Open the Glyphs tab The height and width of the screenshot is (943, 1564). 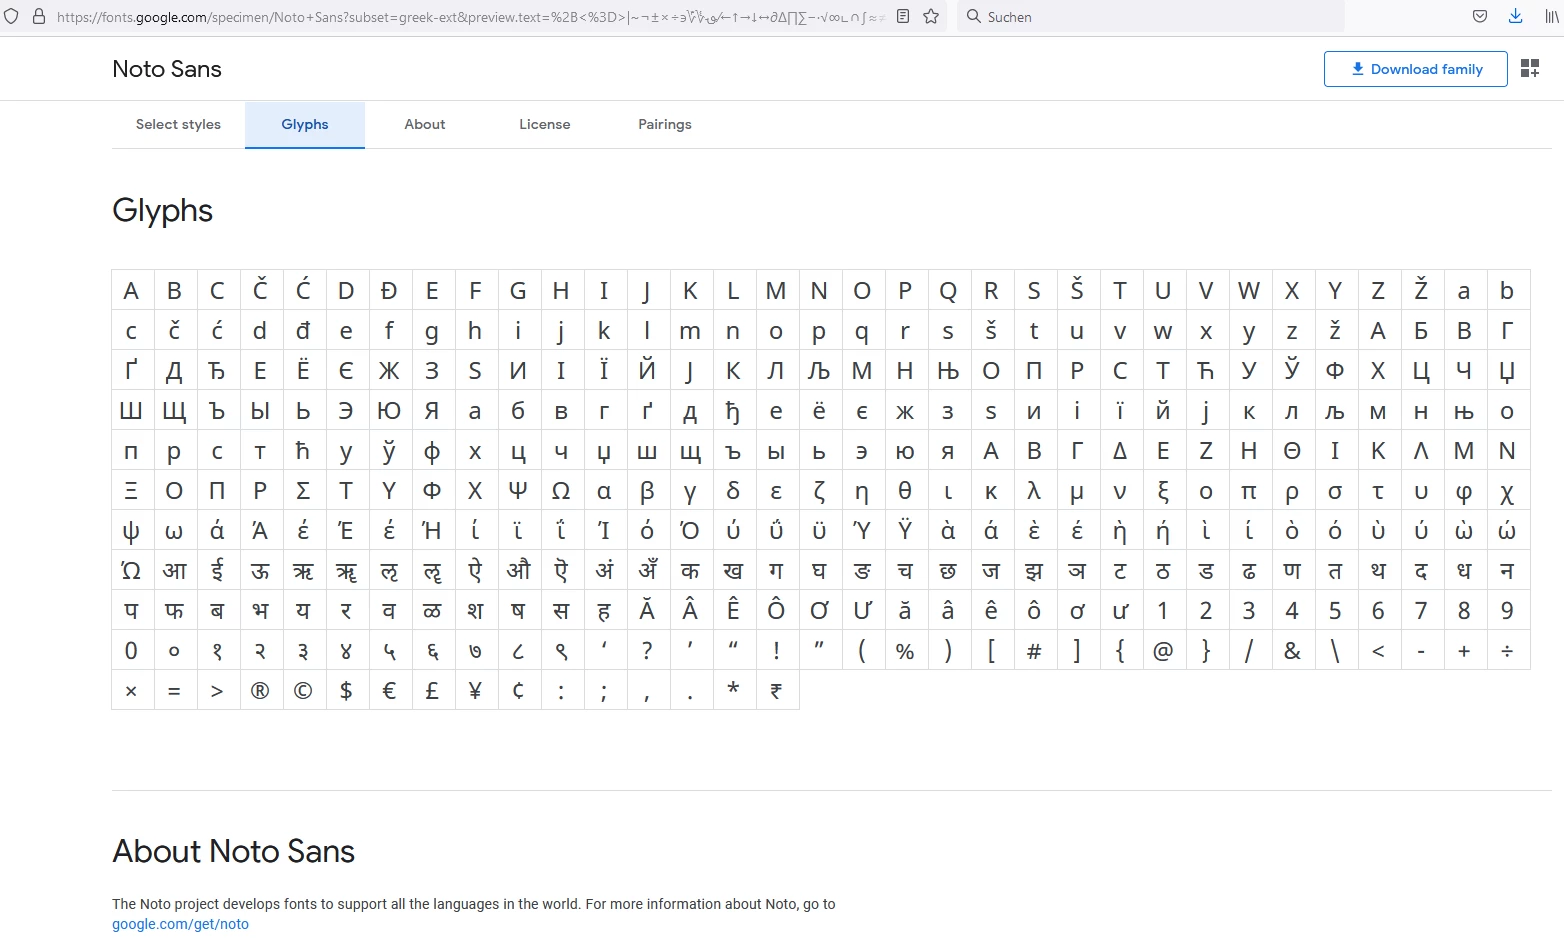pos(305,124)
